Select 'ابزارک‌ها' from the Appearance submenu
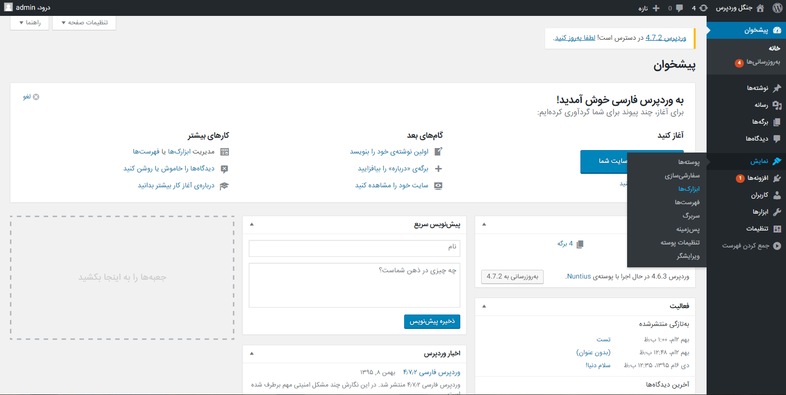Screen dimensions: 786x395 [x=689, y=189]
